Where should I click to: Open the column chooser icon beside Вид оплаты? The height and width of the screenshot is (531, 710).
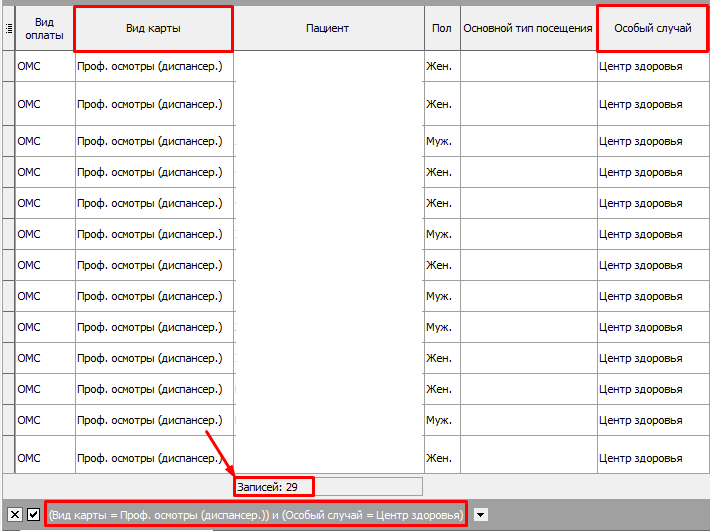pyautogui.click(x=9, y=29)
